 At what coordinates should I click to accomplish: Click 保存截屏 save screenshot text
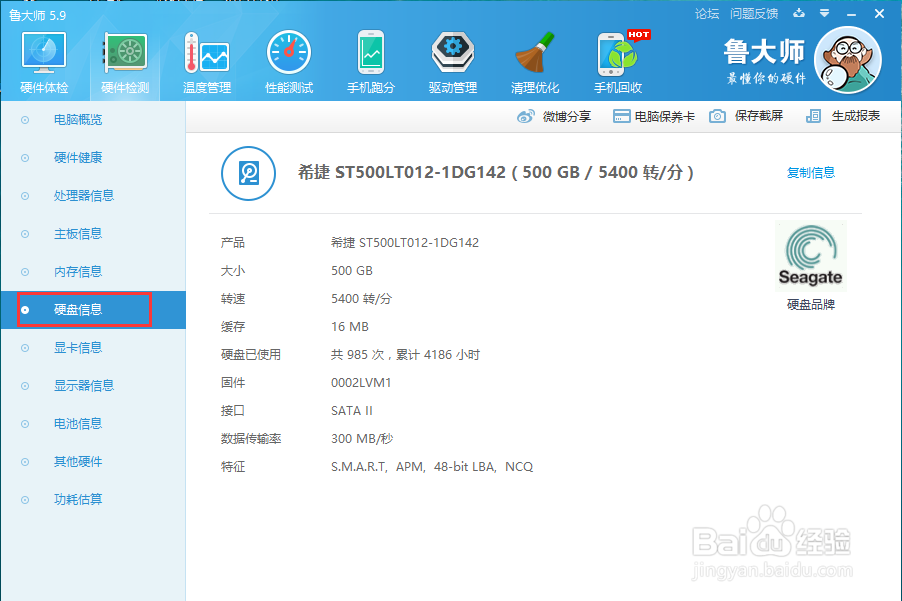point(759,116)
